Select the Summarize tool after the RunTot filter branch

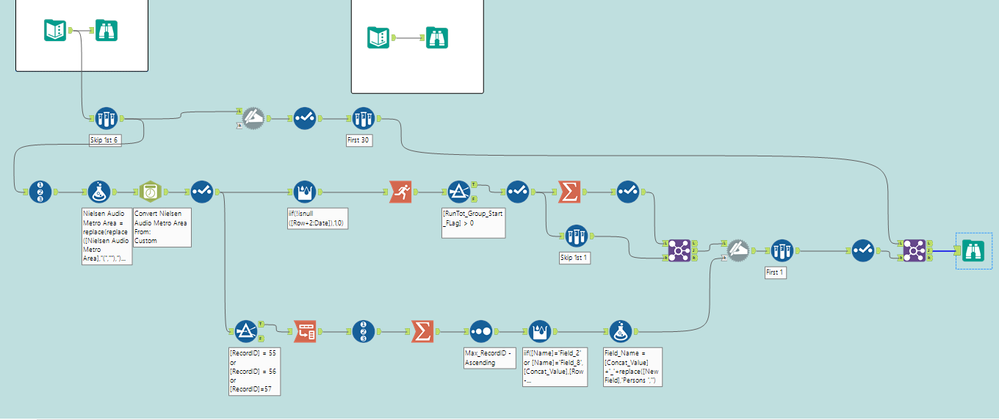568,191
